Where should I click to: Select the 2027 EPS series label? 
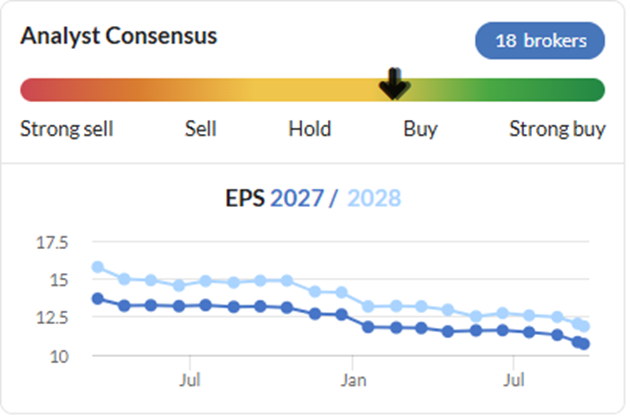[x=297, y=198]
